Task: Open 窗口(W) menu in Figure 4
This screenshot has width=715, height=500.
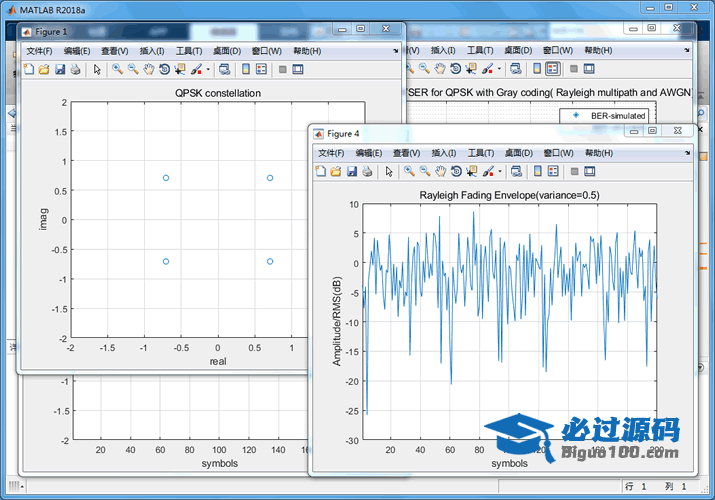Action: click(x=559, y=153)
